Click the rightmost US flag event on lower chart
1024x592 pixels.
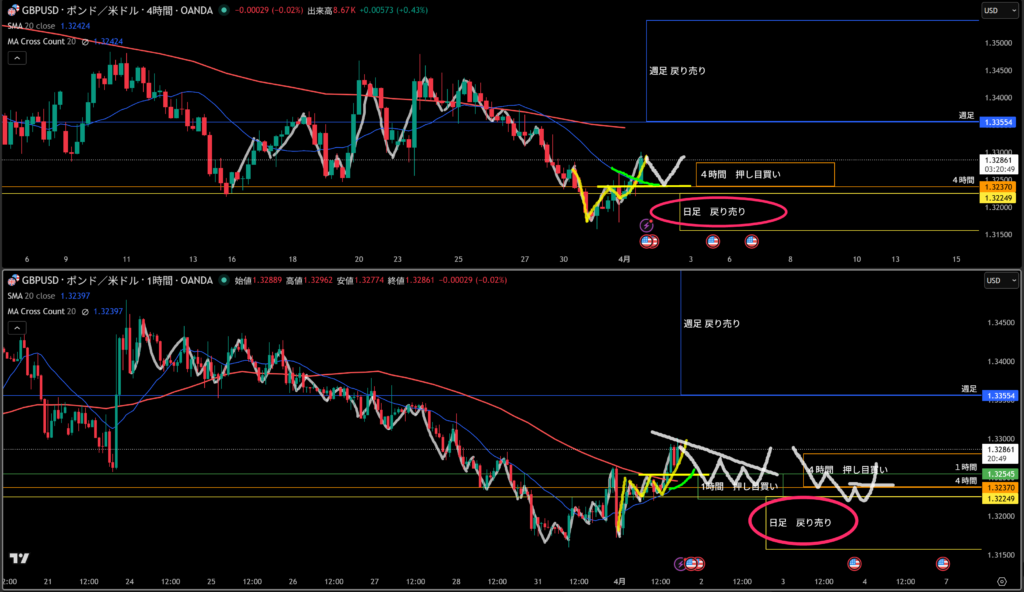942,564
